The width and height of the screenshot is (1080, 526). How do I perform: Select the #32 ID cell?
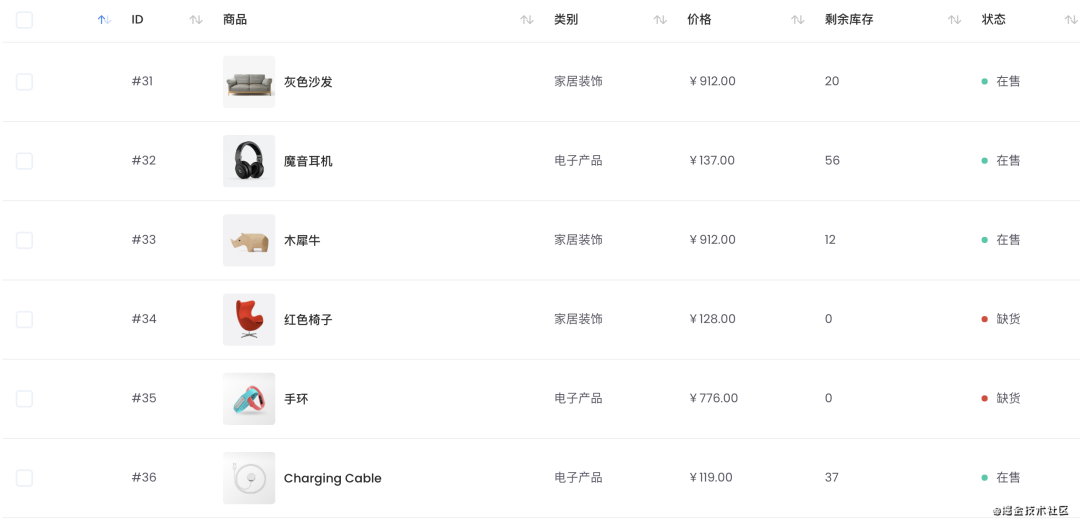pos(144,160)
